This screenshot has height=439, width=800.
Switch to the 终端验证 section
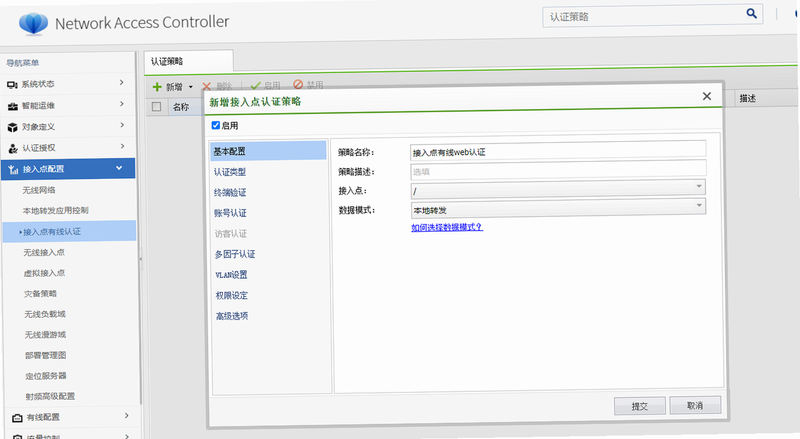click(x=230, y=192)
